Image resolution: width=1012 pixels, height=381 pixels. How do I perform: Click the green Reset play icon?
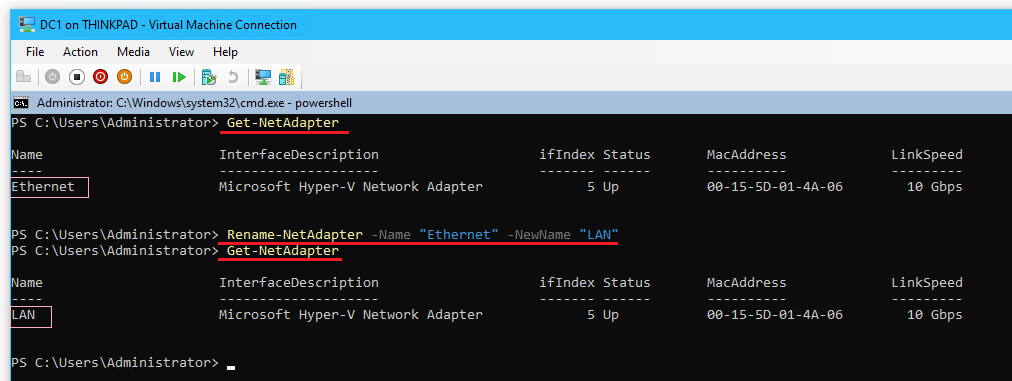(179, 77)
